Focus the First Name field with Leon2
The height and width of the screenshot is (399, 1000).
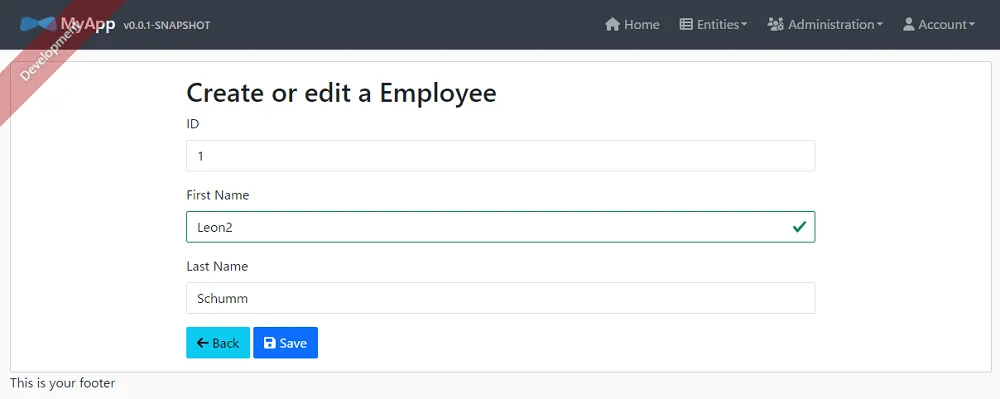click(x=501, y=227)
